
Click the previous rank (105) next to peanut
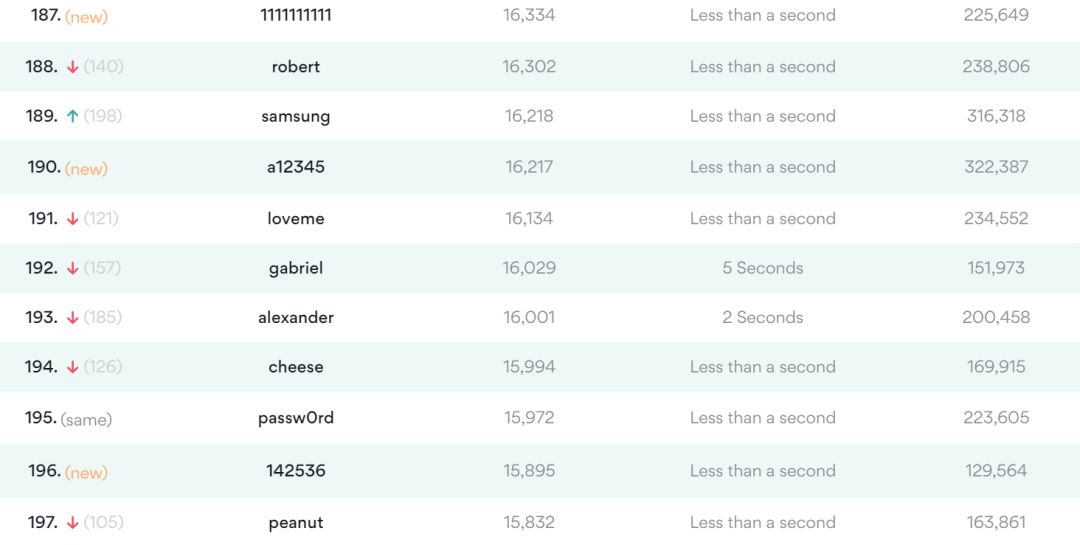pyautogui.click(x=104, y=523)
